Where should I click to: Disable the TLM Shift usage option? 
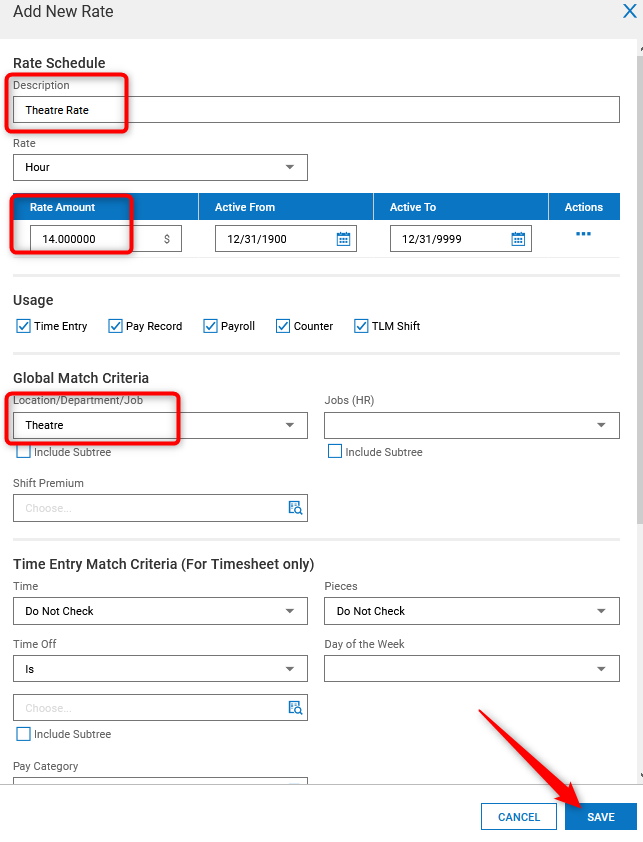[360, 326]
